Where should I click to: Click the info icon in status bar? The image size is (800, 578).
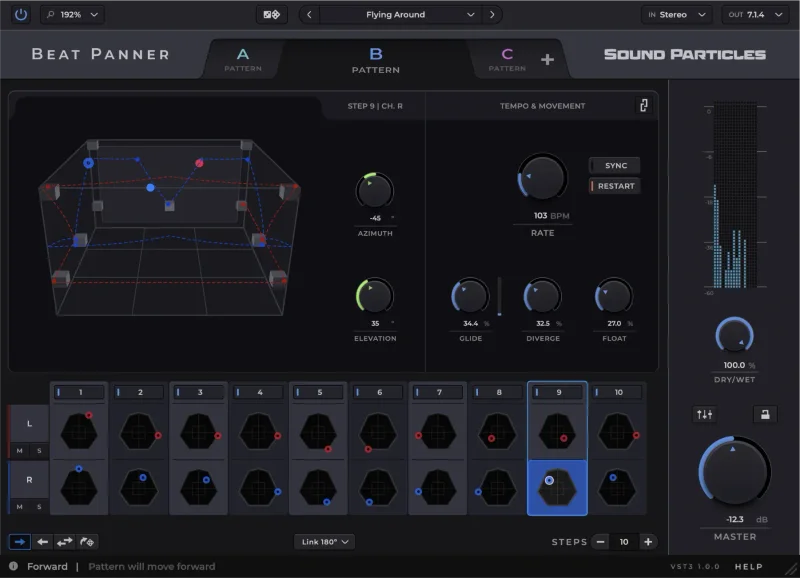(x=14, y=566)
